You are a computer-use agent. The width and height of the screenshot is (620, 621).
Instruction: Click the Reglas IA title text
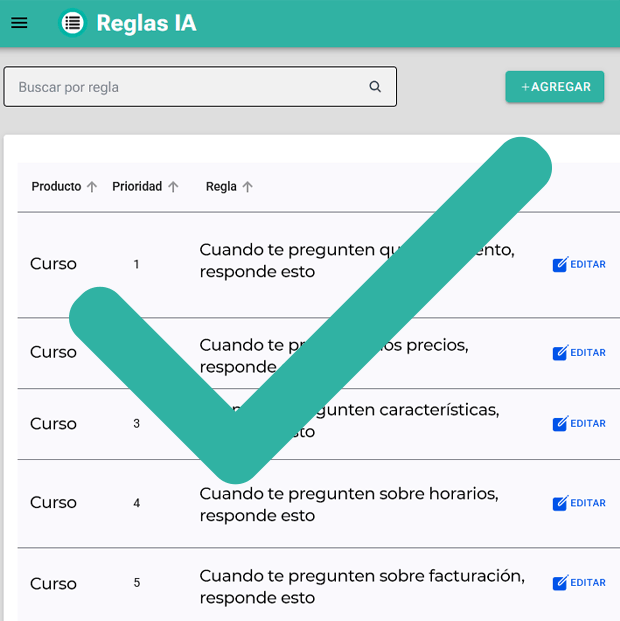tap(146, 23)
